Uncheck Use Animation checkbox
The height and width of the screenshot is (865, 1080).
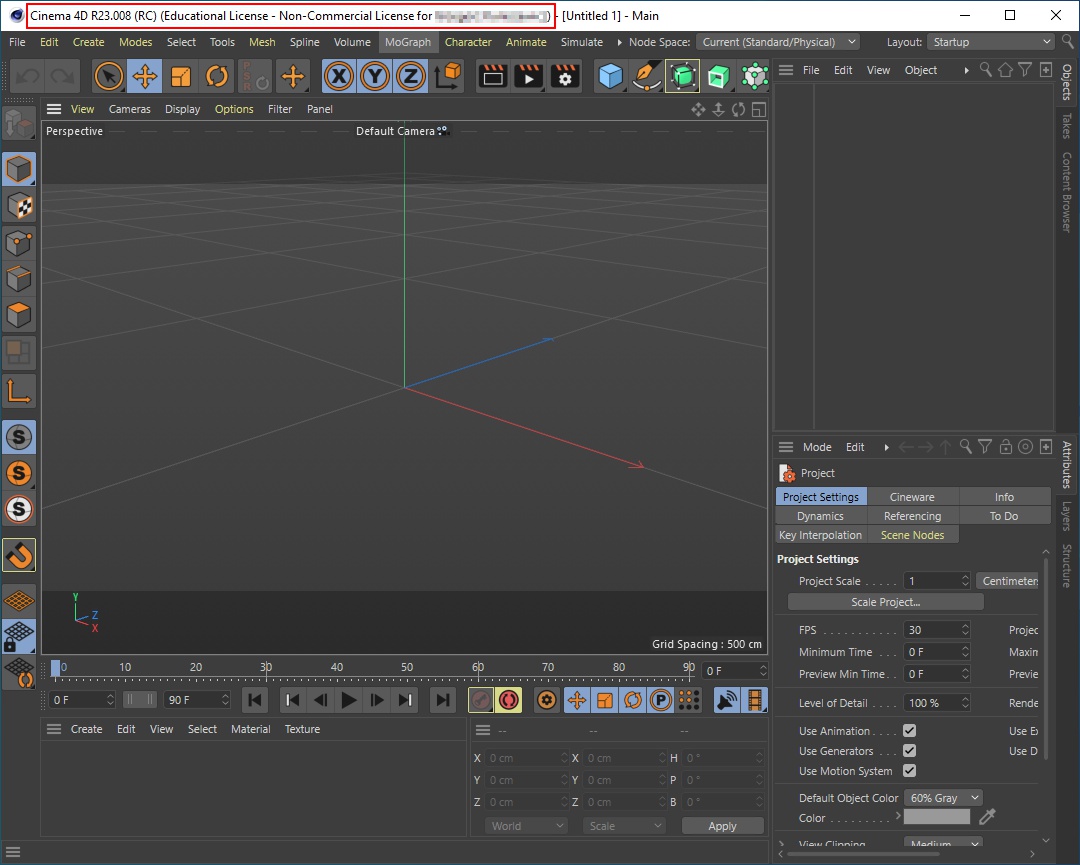click(909, 731)
